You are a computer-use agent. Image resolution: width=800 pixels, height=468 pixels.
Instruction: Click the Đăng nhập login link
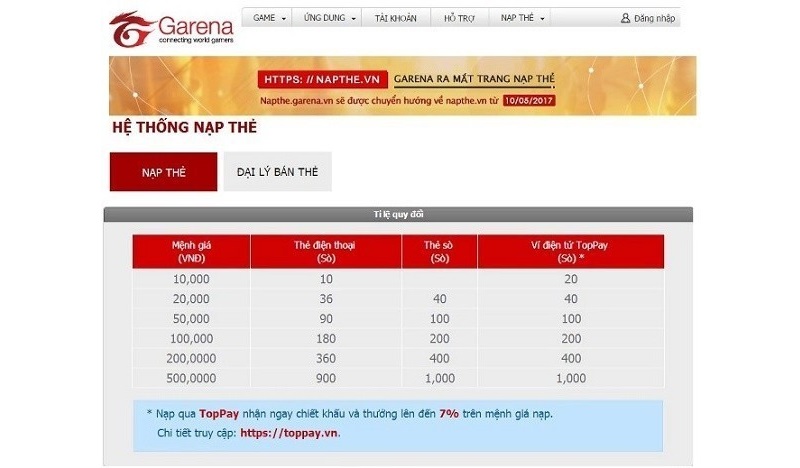pyautogui.click(x=654, y=18)
